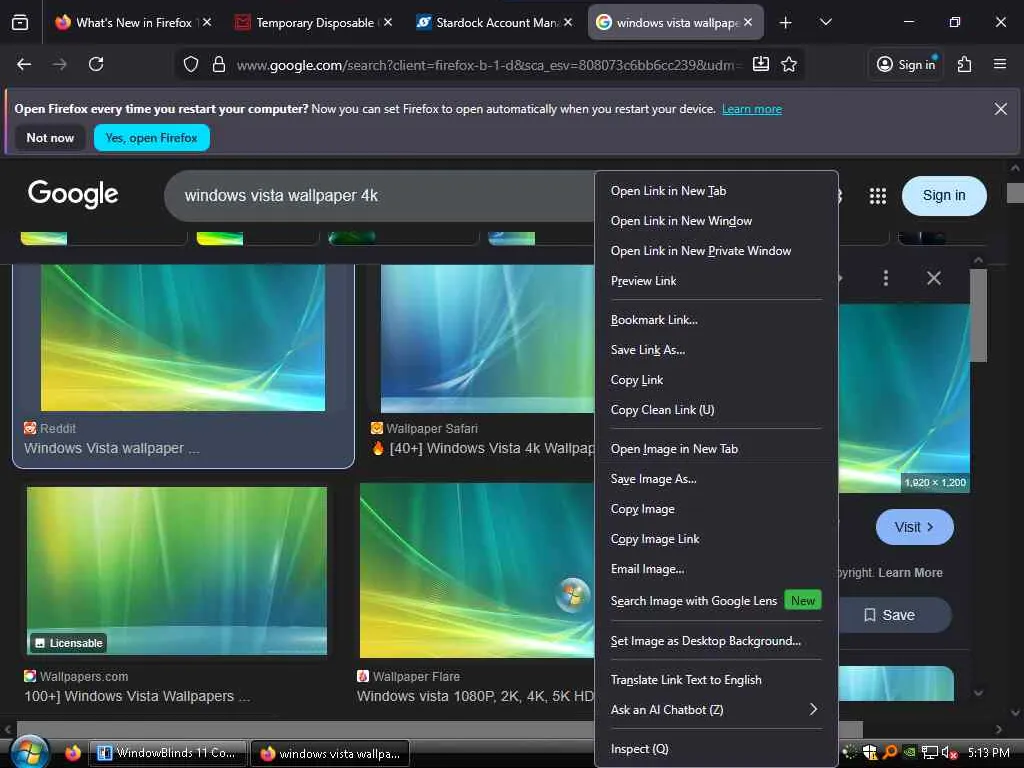The width and height of the screenshot is (1024, 768).
Task: Click the Google search input field
Action: click(379, 196)
